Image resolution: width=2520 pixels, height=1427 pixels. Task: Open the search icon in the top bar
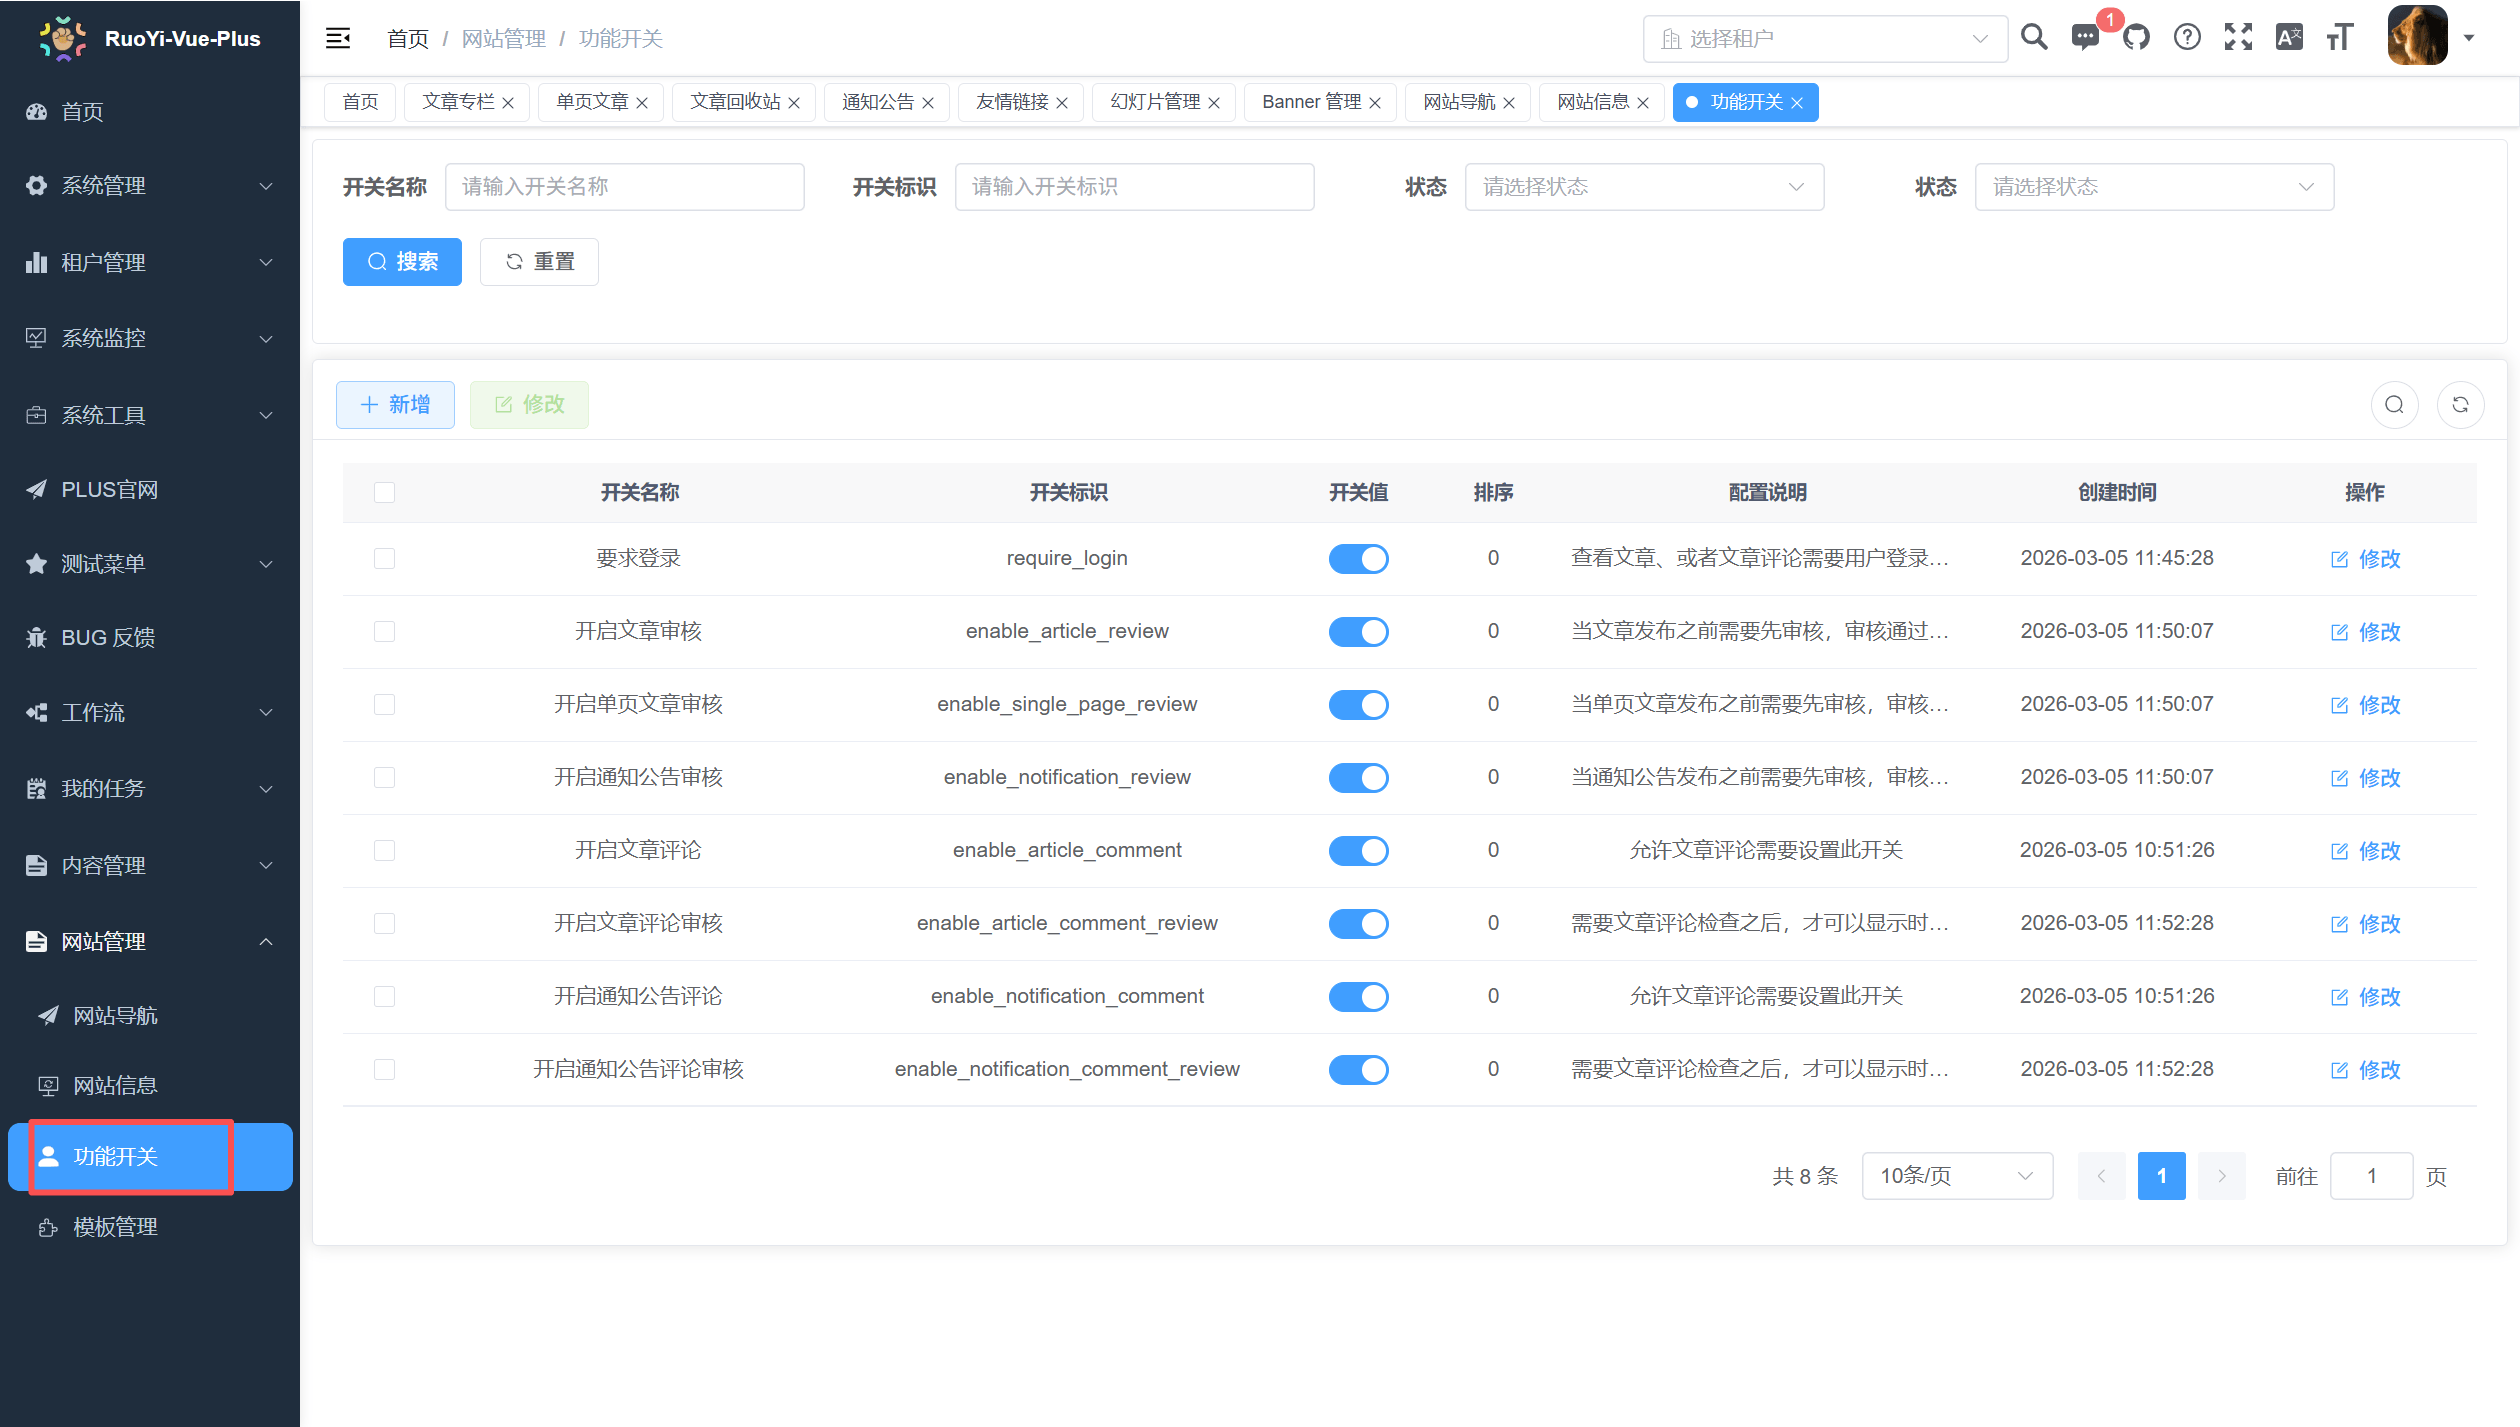click(x=2034, y=37)
